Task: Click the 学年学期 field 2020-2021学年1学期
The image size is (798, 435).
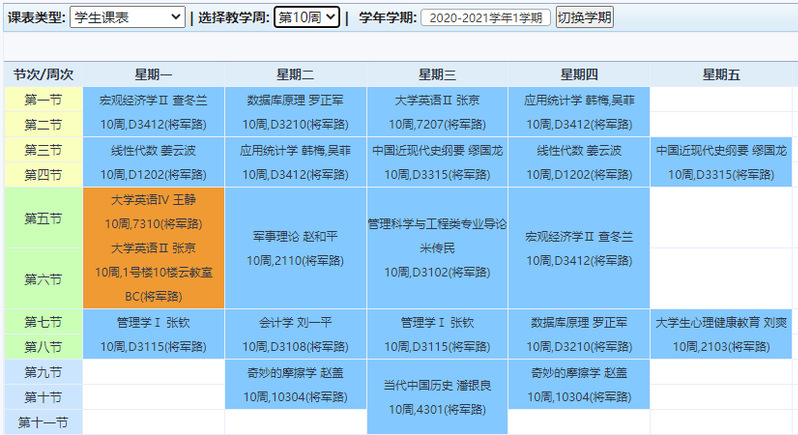Action: pos(485,18)
